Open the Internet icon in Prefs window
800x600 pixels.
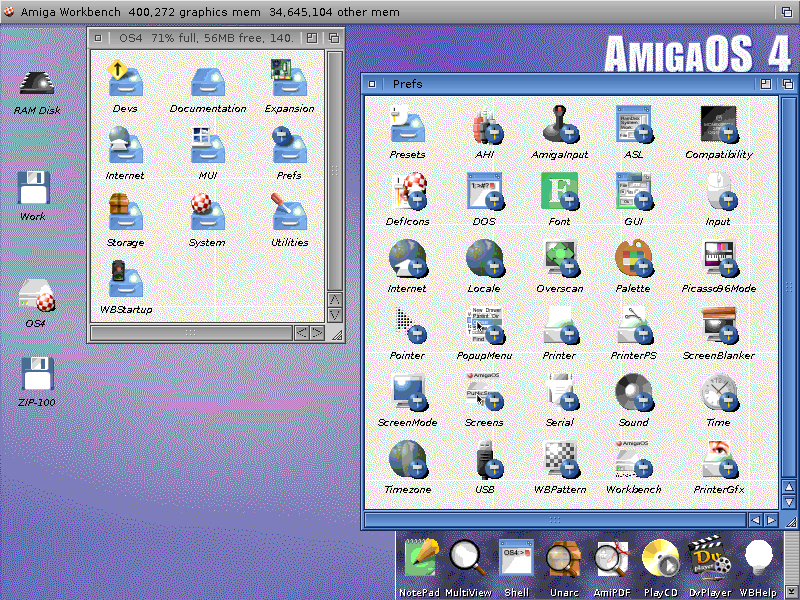408,259
